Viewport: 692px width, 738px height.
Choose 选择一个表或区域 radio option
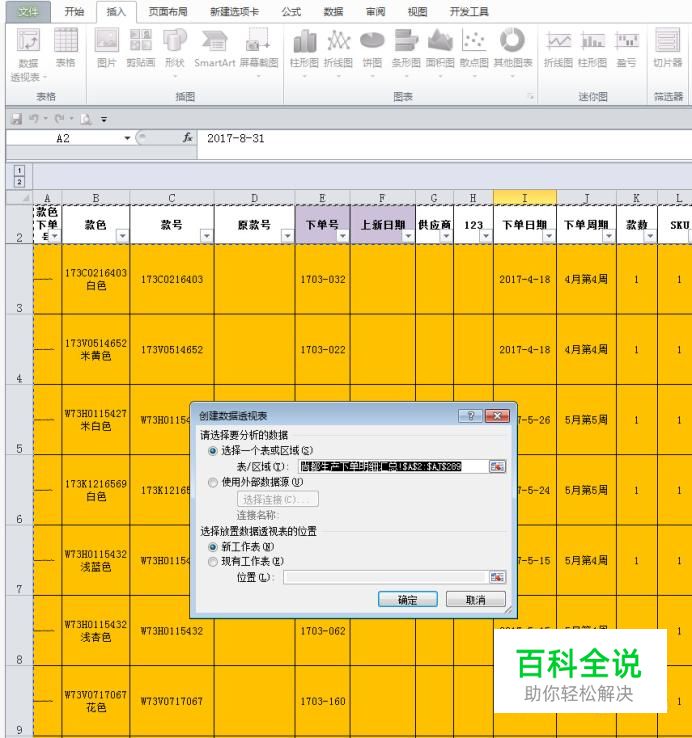(213, 451)
